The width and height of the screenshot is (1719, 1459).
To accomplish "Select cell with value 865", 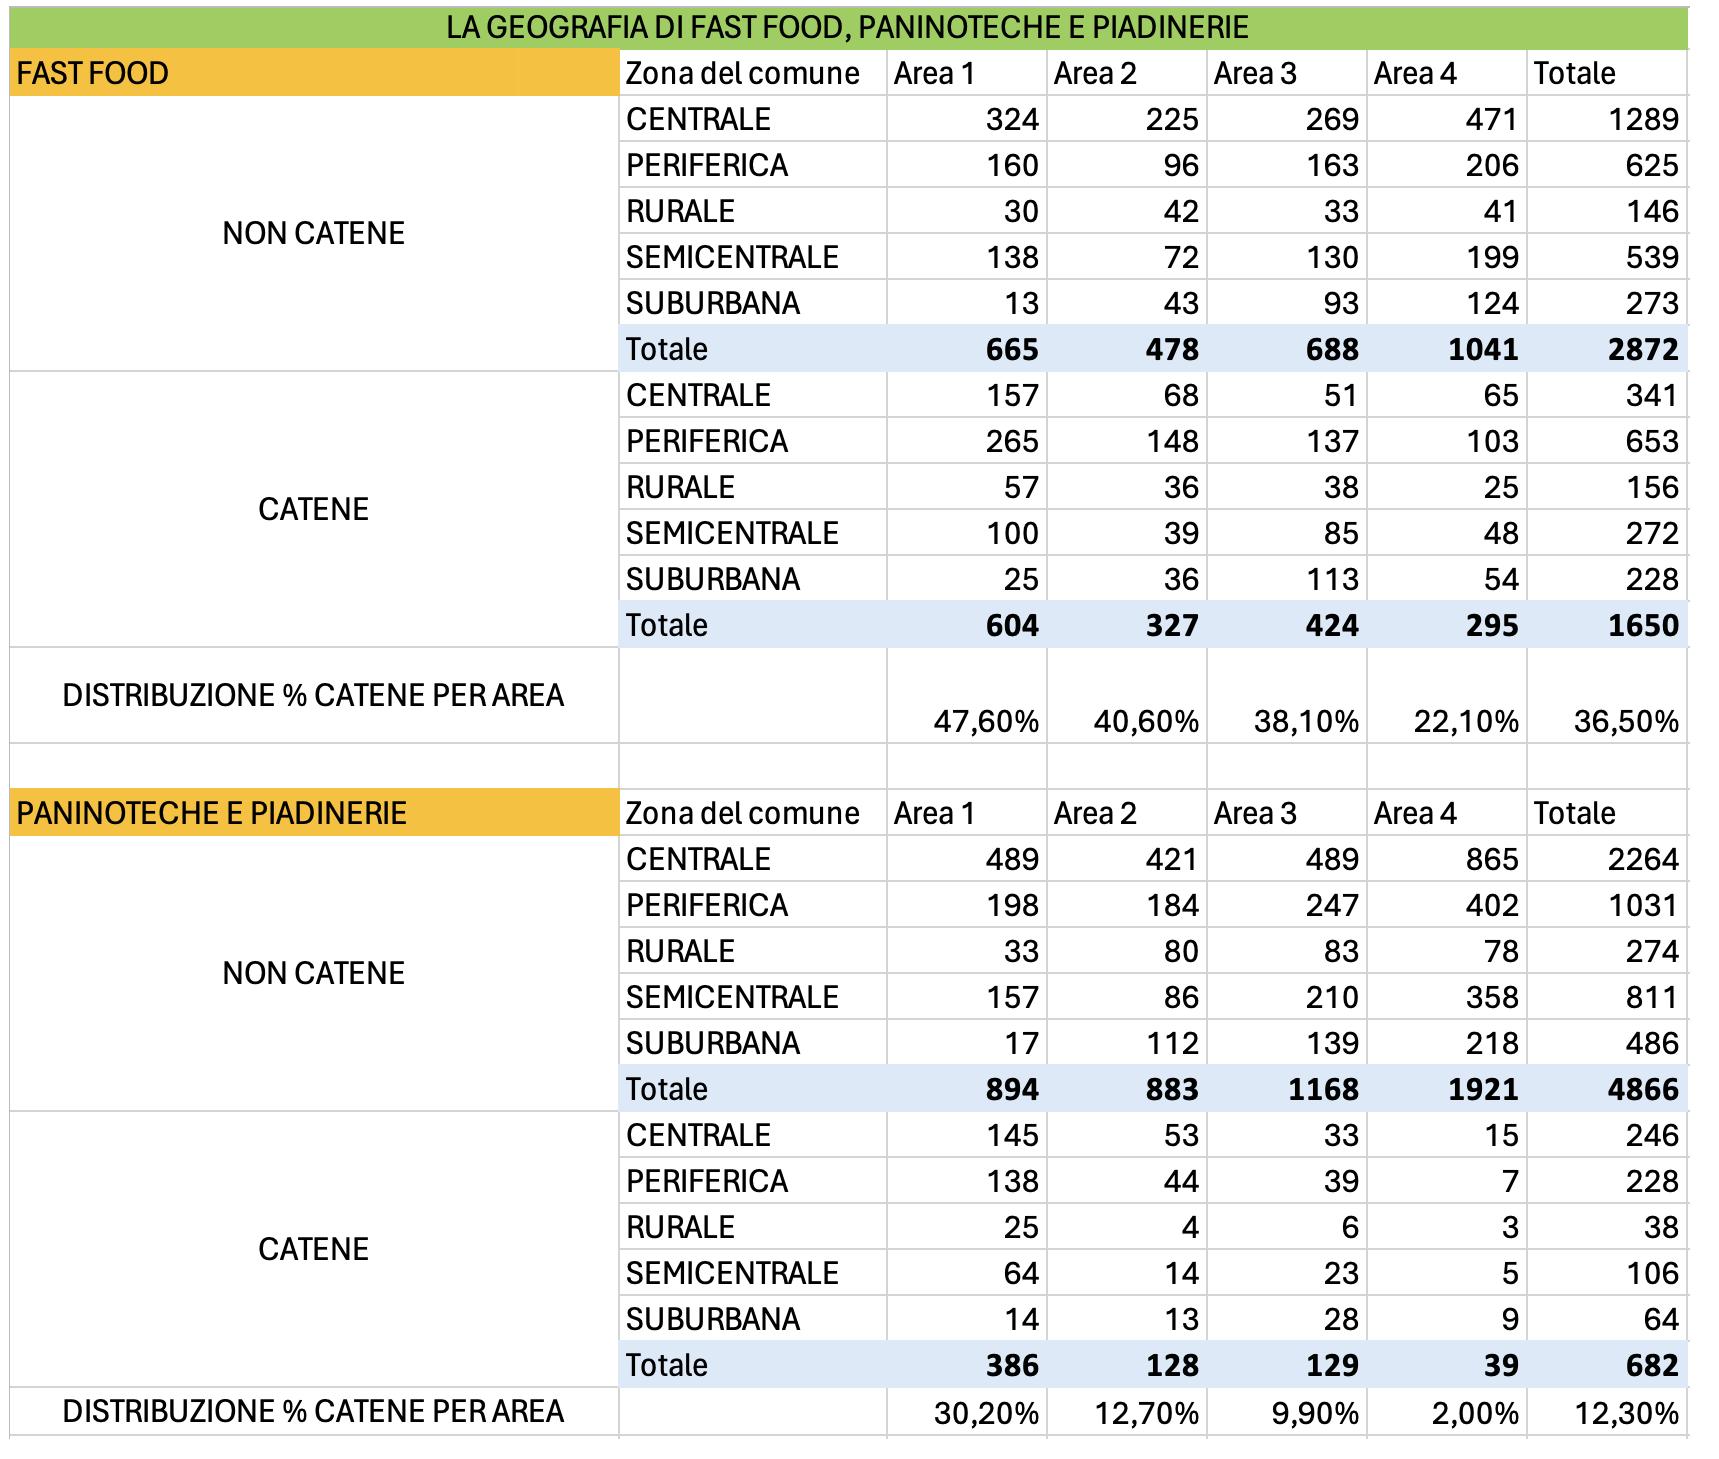I will coord(1447,859).
